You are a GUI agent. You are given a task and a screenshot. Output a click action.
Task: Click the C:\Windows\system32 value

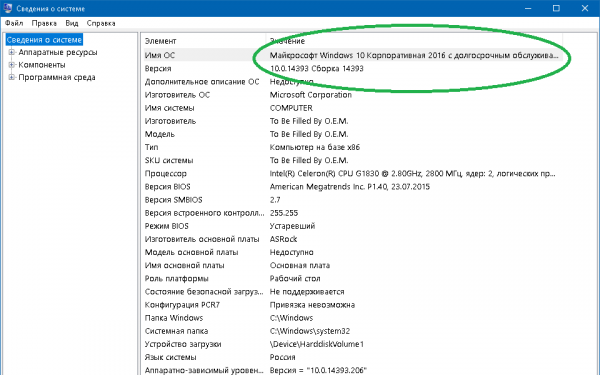pyautogui.click(x=310, y=331)
